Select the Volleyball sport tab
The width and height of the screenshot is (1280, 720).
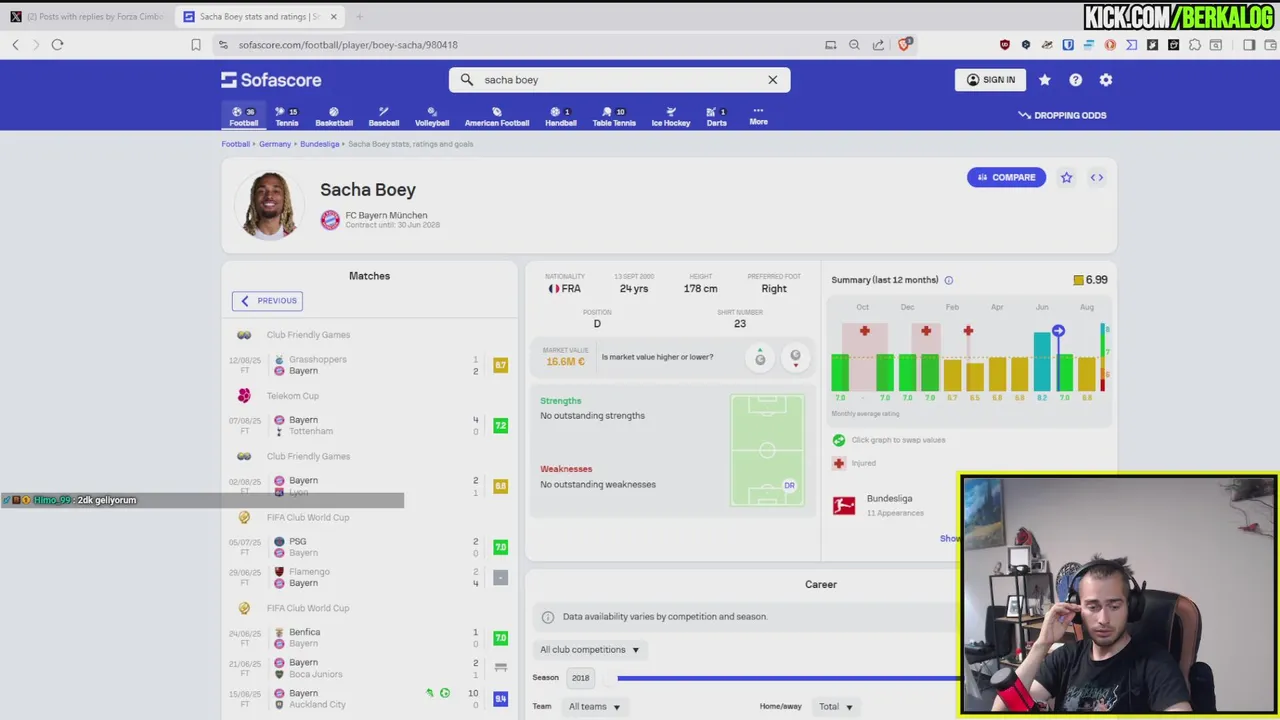click(x=432, y=116)
